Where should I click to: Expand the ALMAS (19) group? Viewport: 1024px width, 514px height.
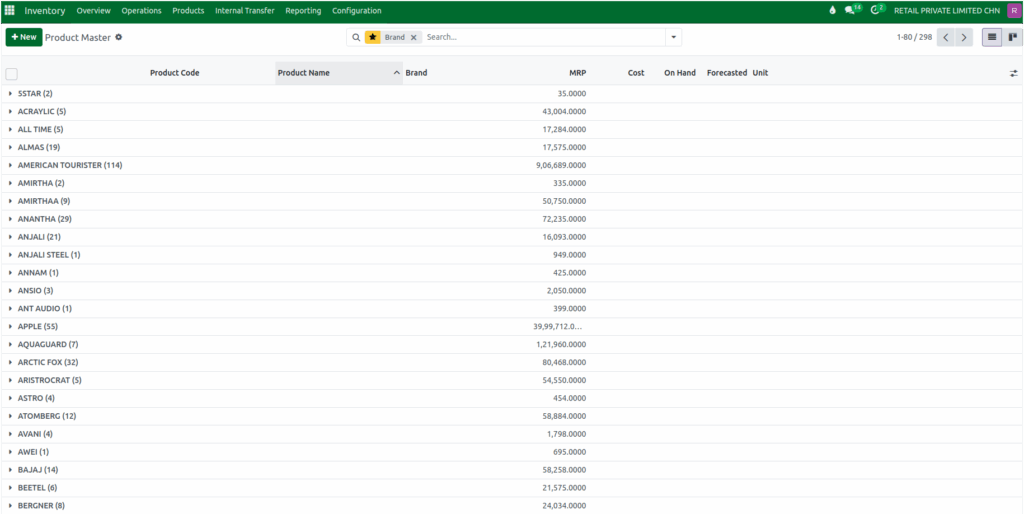10,148
